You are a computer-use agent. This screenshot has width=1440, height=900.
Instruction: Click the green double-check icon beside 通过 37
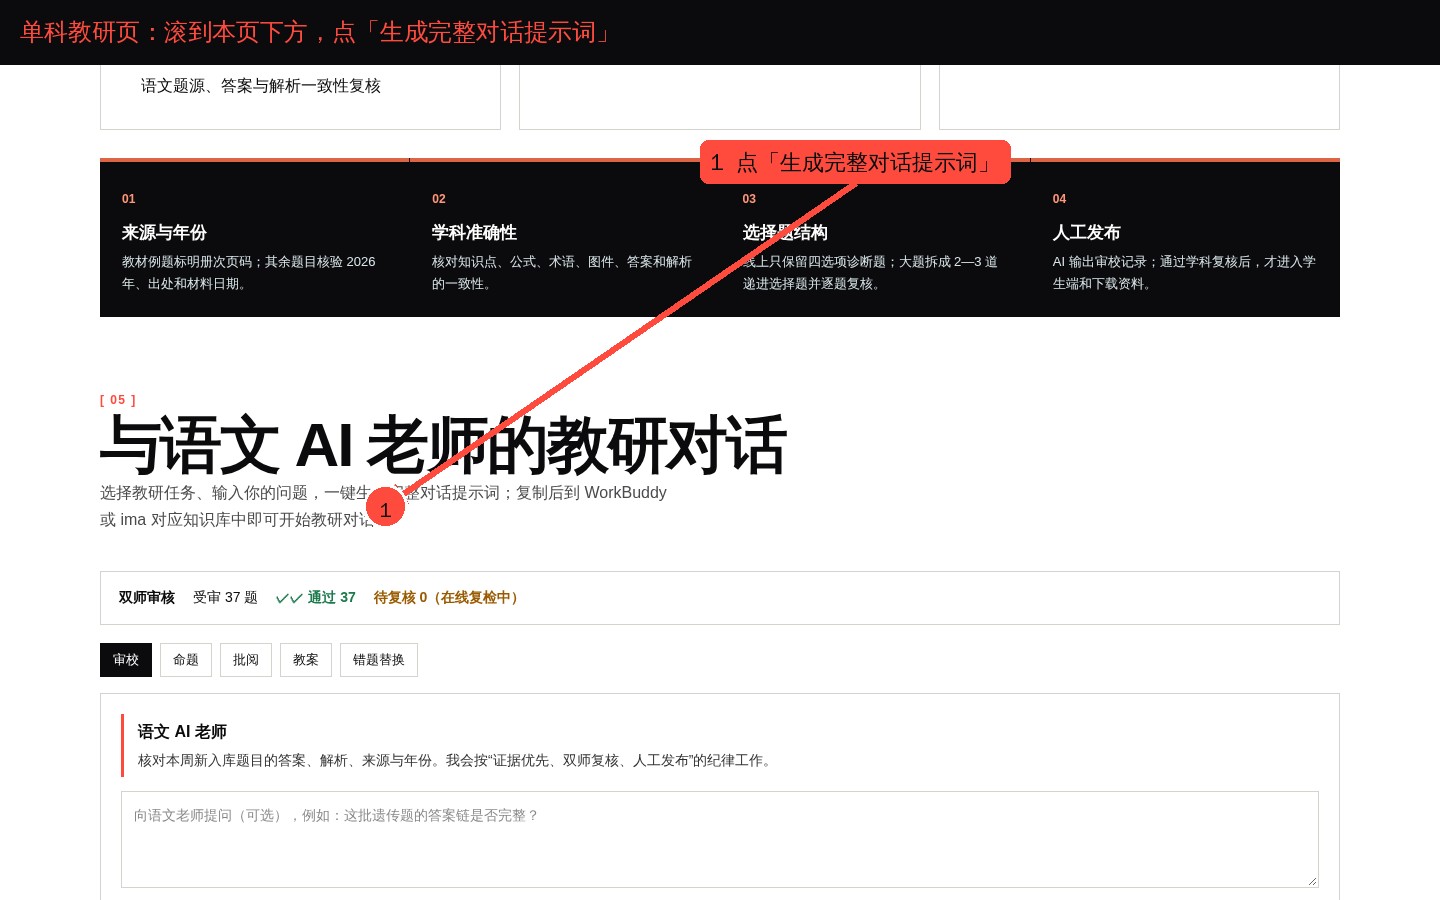pyautogui.click(x=289, y=598)
